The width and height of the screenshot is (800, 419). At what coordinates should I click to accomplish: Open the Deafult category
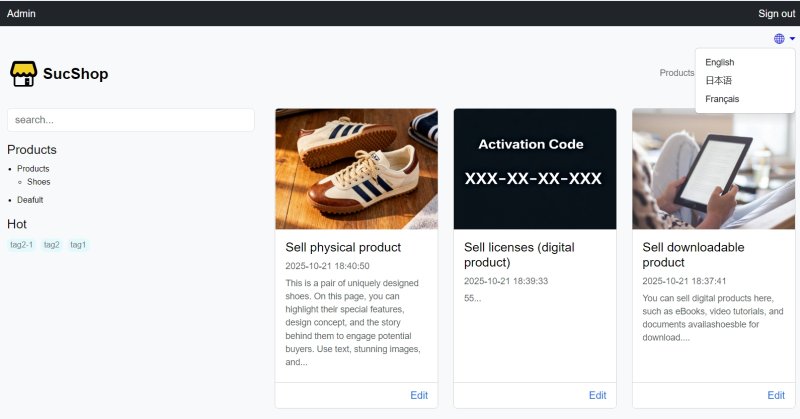coord(30,200)
